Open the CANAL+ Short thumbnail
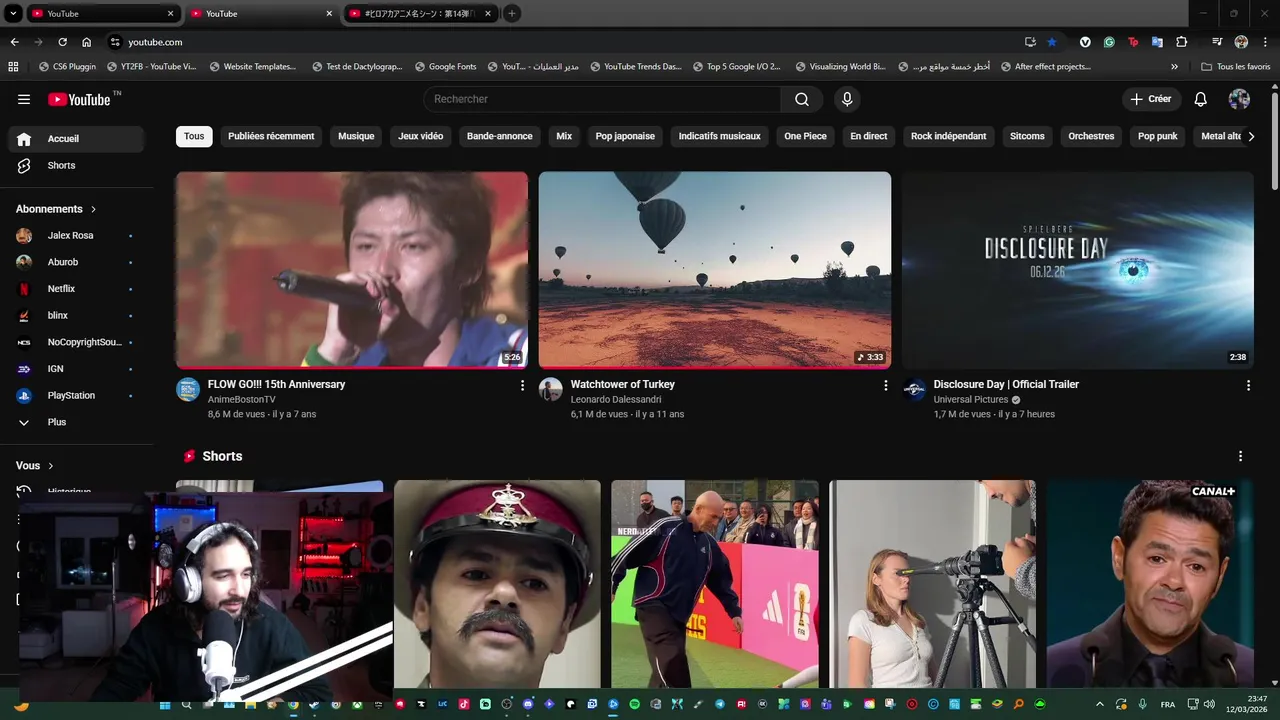This screenshot has width=1280, height=720. [1150, 584]
